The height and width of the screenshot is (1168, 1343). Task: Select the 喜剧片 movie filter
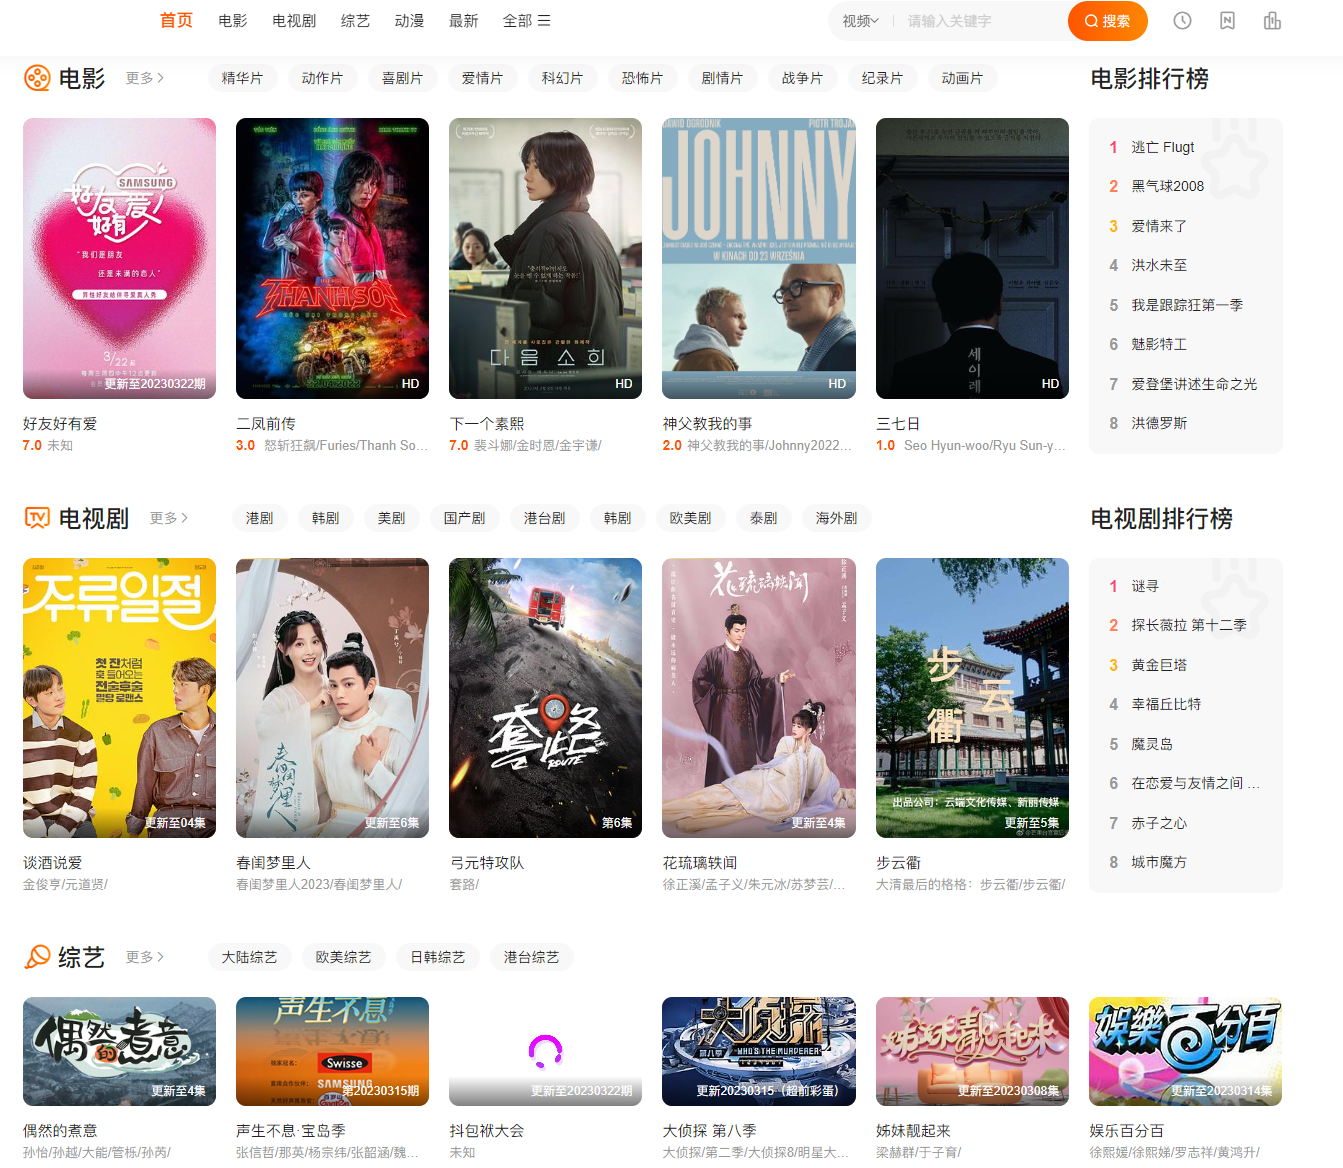pos(402,78)
